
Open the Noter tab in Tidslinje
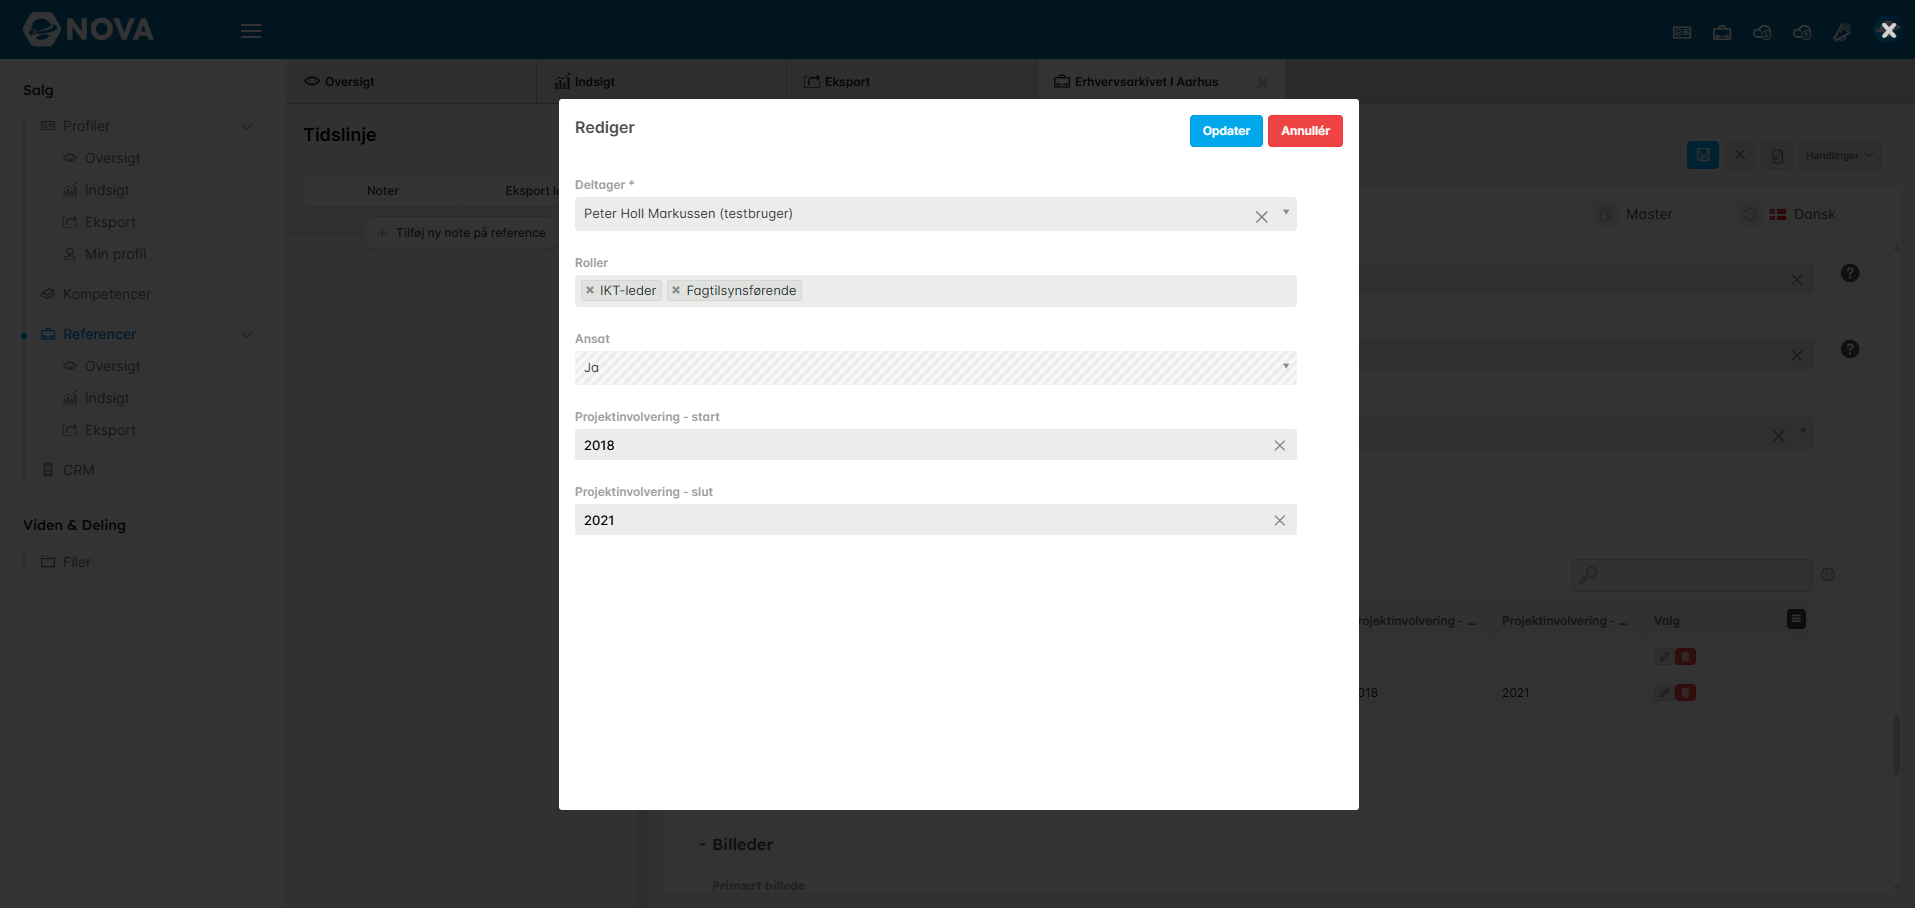[x=382, y=191]
